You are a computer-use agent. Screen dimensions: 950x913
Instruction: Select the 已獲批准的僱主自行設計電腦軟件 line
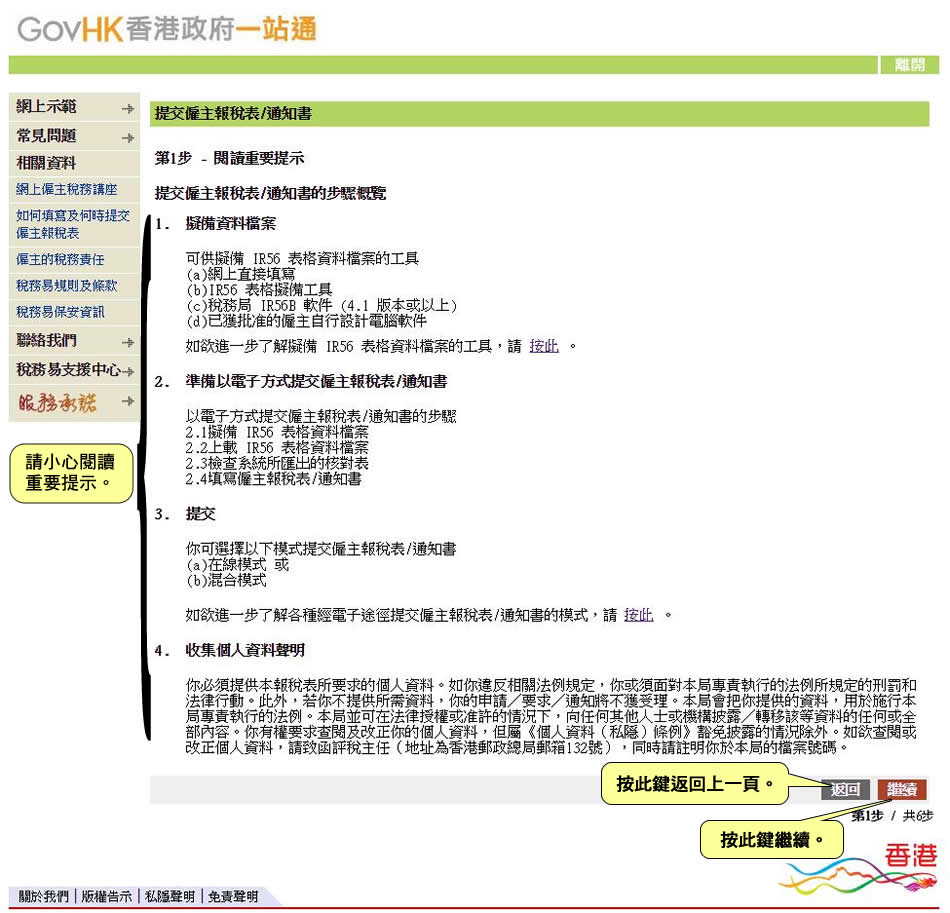click(306, 320)
